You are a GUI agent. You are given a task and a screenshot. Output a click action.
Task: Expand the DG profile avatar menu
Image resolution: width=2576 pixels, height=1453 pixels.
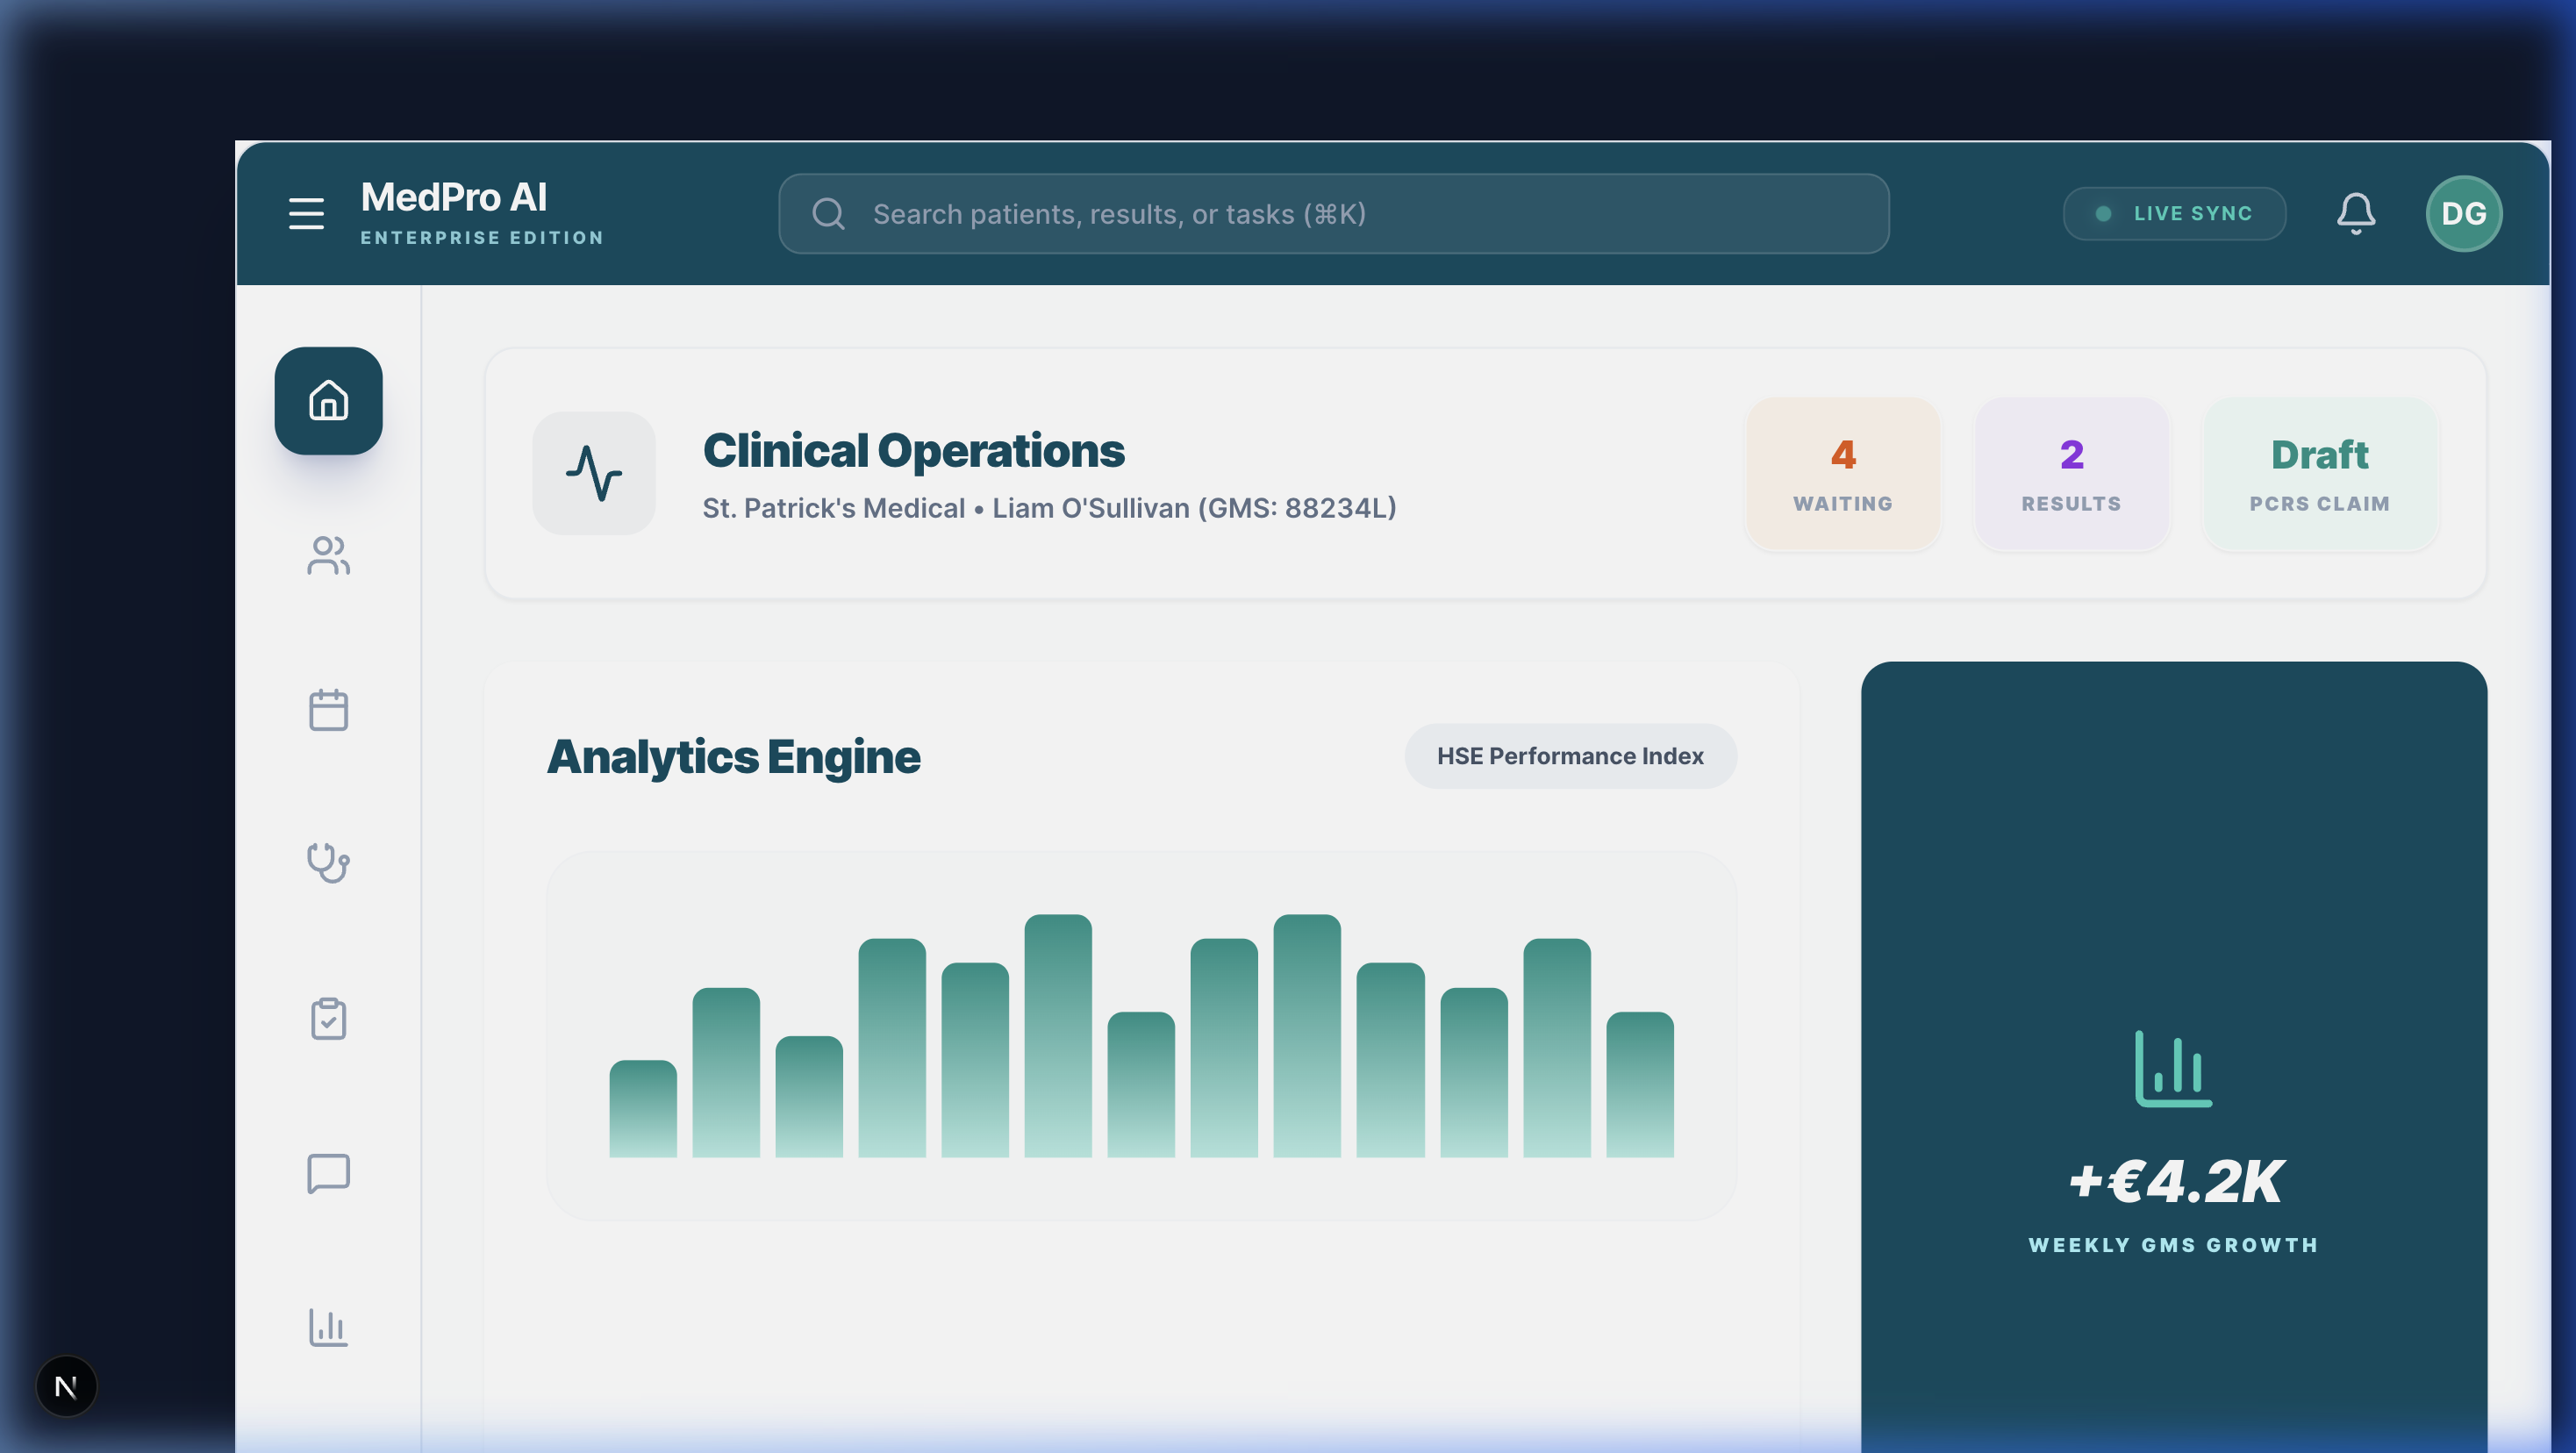[x=2463, y=213]
